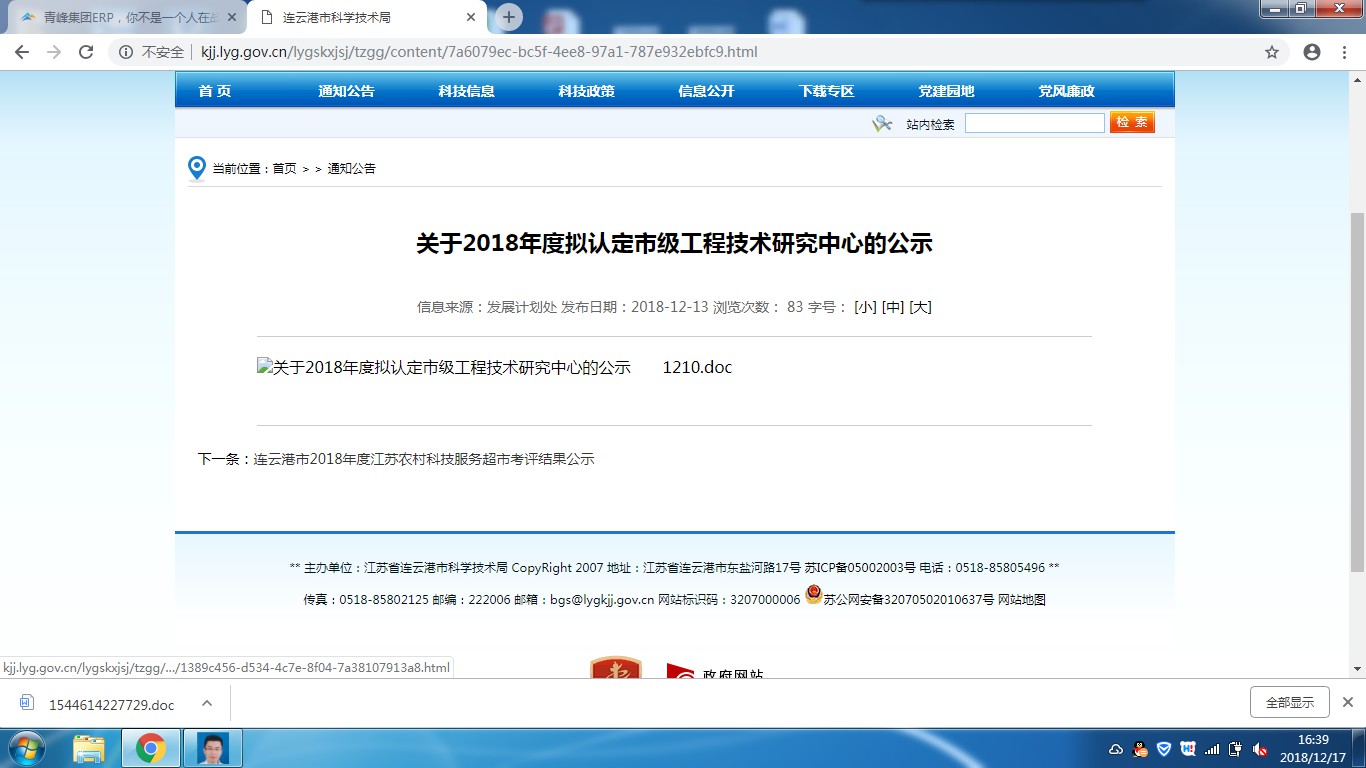This screenshot has height=768, width=1366.
Task: Go to 科技政策 in the navigation bar
Action: coord(586,91)
